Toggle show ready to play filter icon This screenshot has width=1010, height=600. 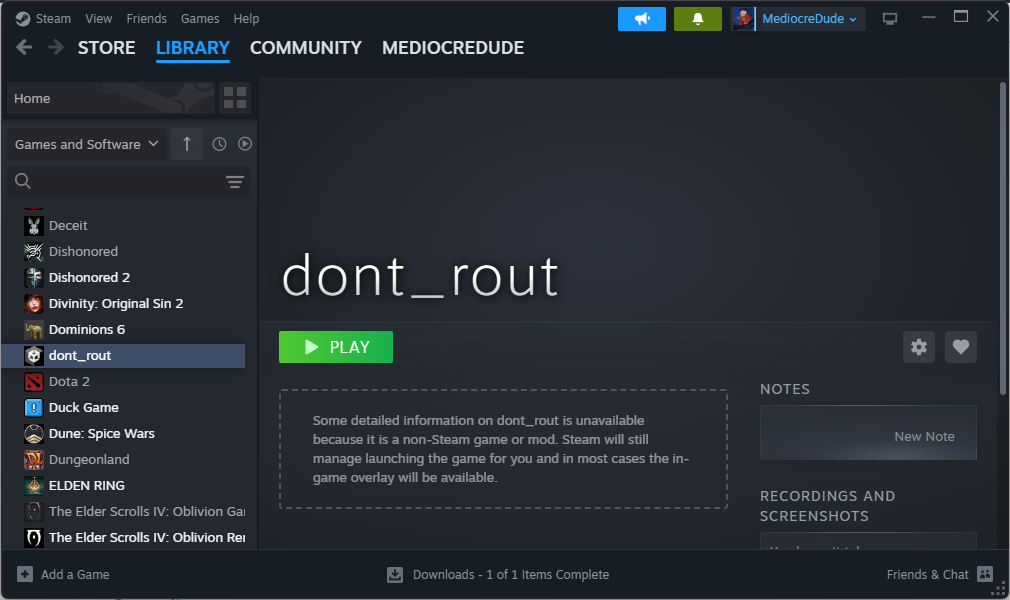(244, 144)
